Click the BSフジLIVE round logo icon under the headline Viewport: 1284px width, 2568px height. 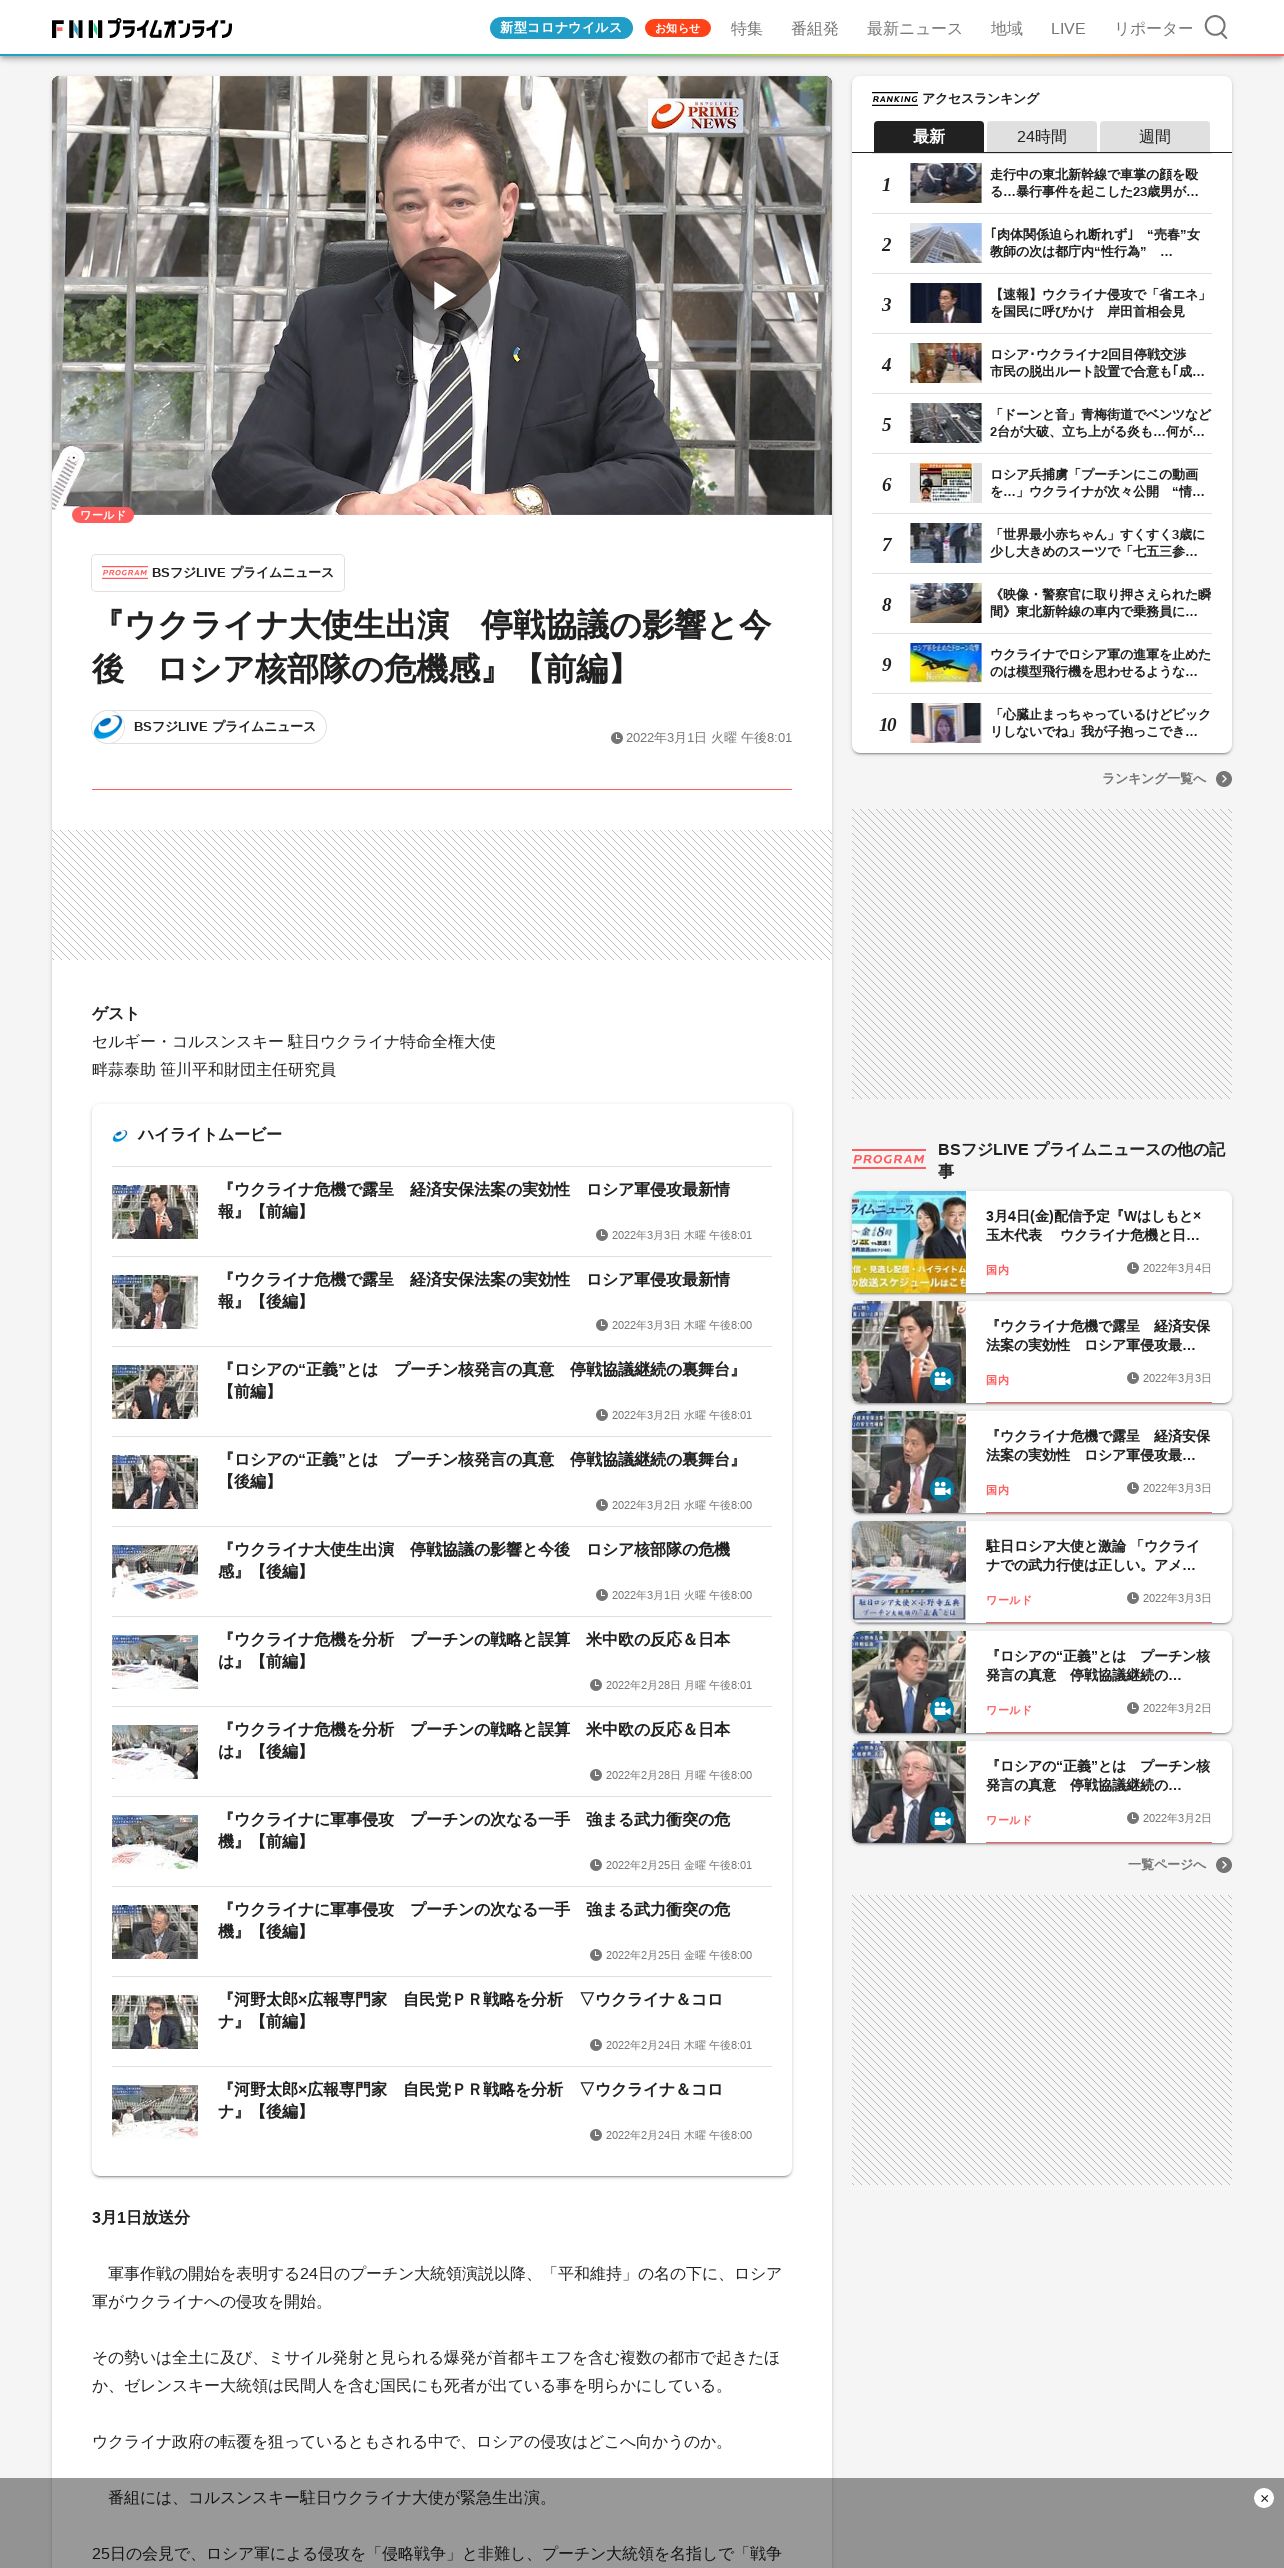[x=108, y=727]
